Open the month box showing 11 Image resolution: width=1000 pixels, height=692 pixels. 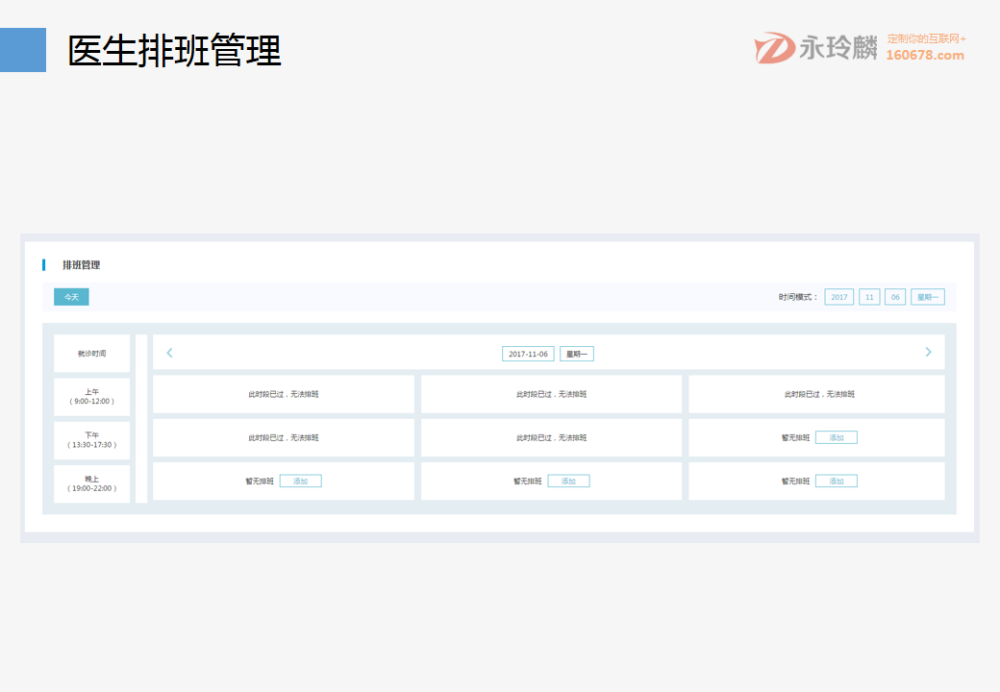pos(869,297)
